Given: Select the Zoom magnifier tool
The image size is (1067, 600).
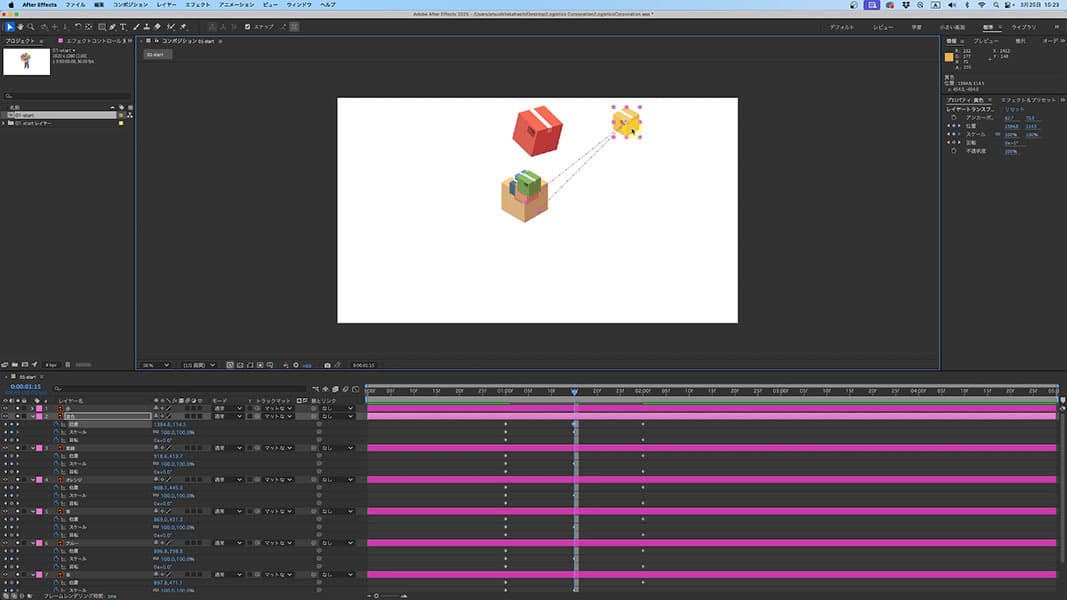Looking at the screenshot, I should pyautogui.click(x=32, y=27).
